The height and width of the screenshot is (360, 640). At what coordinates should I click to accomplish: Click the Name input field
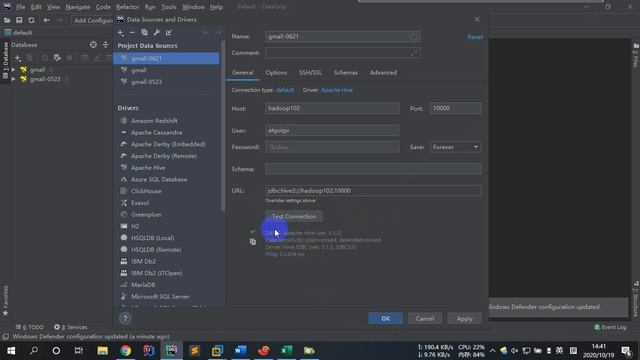342,36
